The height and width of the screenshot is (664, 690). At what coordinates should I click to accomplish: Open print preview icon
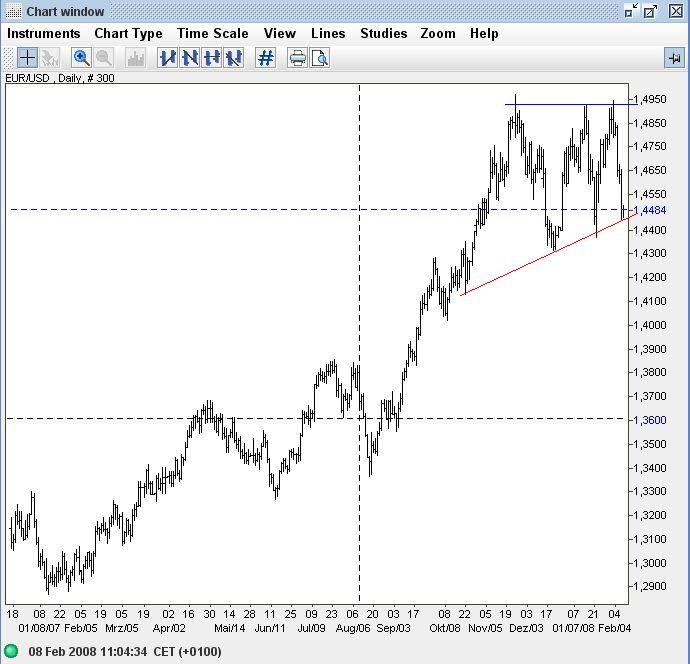pyautogui.click(x=320, y=58)
